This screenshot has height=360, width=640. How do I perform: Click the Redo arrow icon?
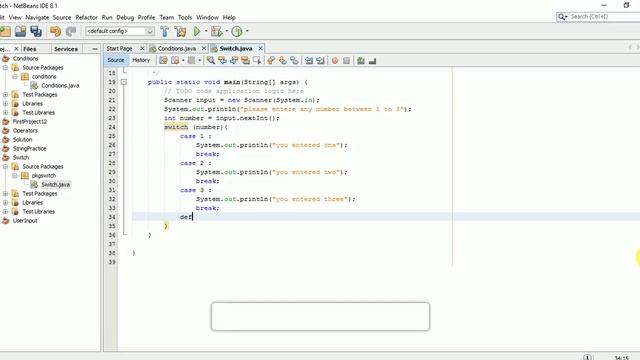point(71,31)
